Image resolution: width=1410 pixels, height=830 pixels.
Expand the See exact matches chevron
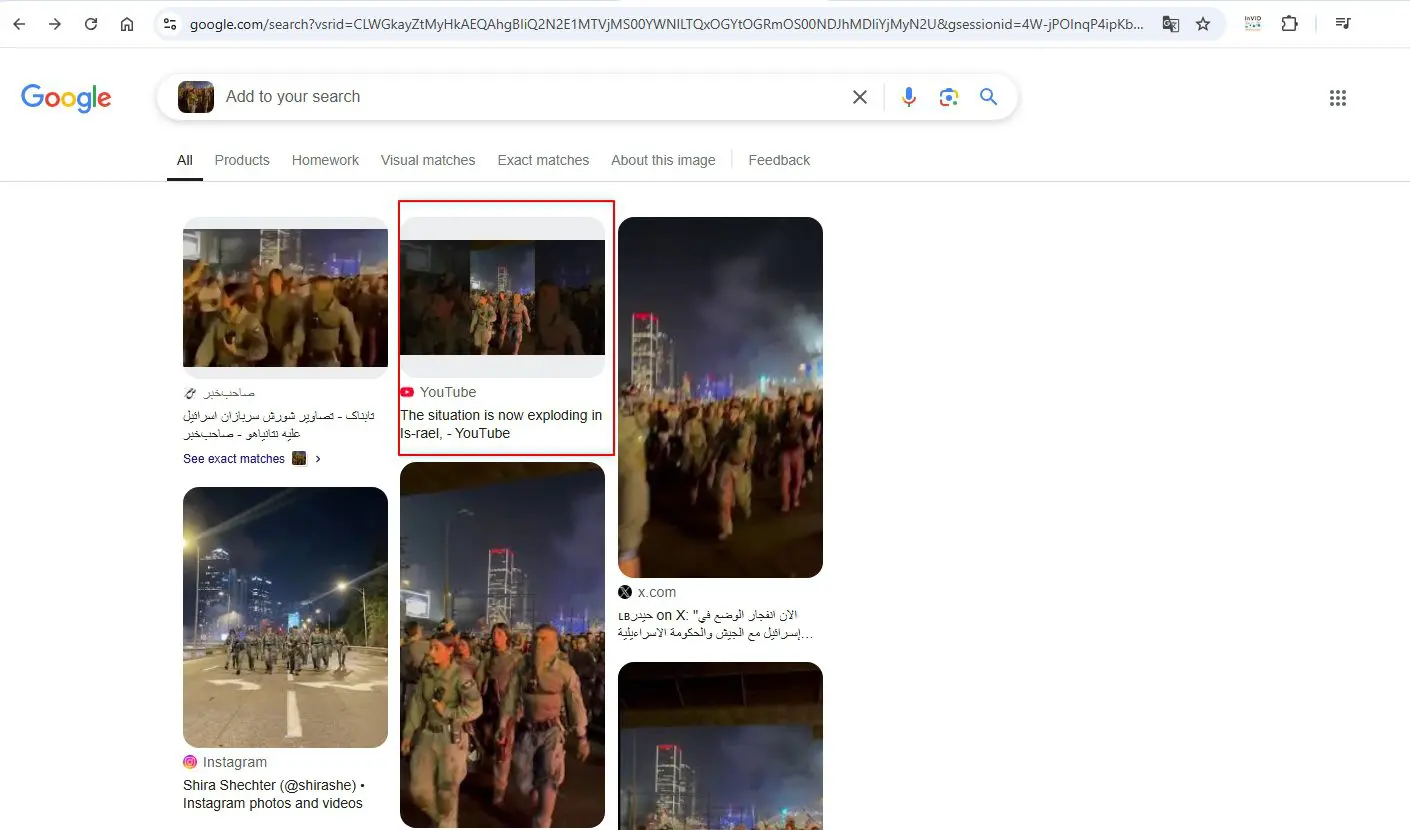pyautogui.click(x=318, y=459)
